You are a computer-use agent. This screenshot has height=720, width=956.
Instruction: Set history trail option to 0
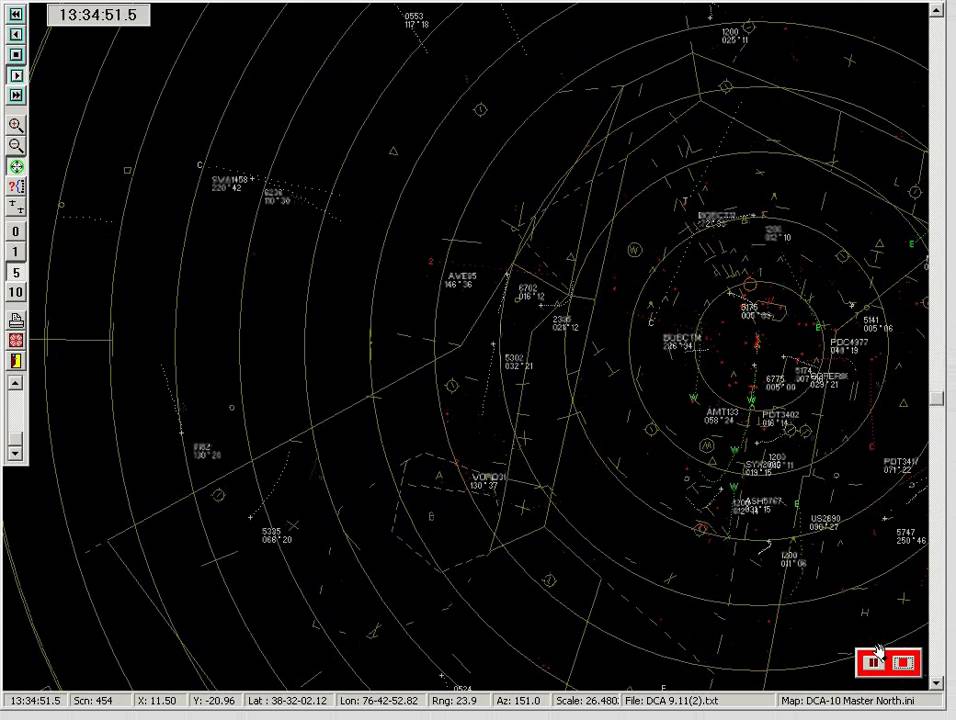pyautogui.click(x=16, y=232)
